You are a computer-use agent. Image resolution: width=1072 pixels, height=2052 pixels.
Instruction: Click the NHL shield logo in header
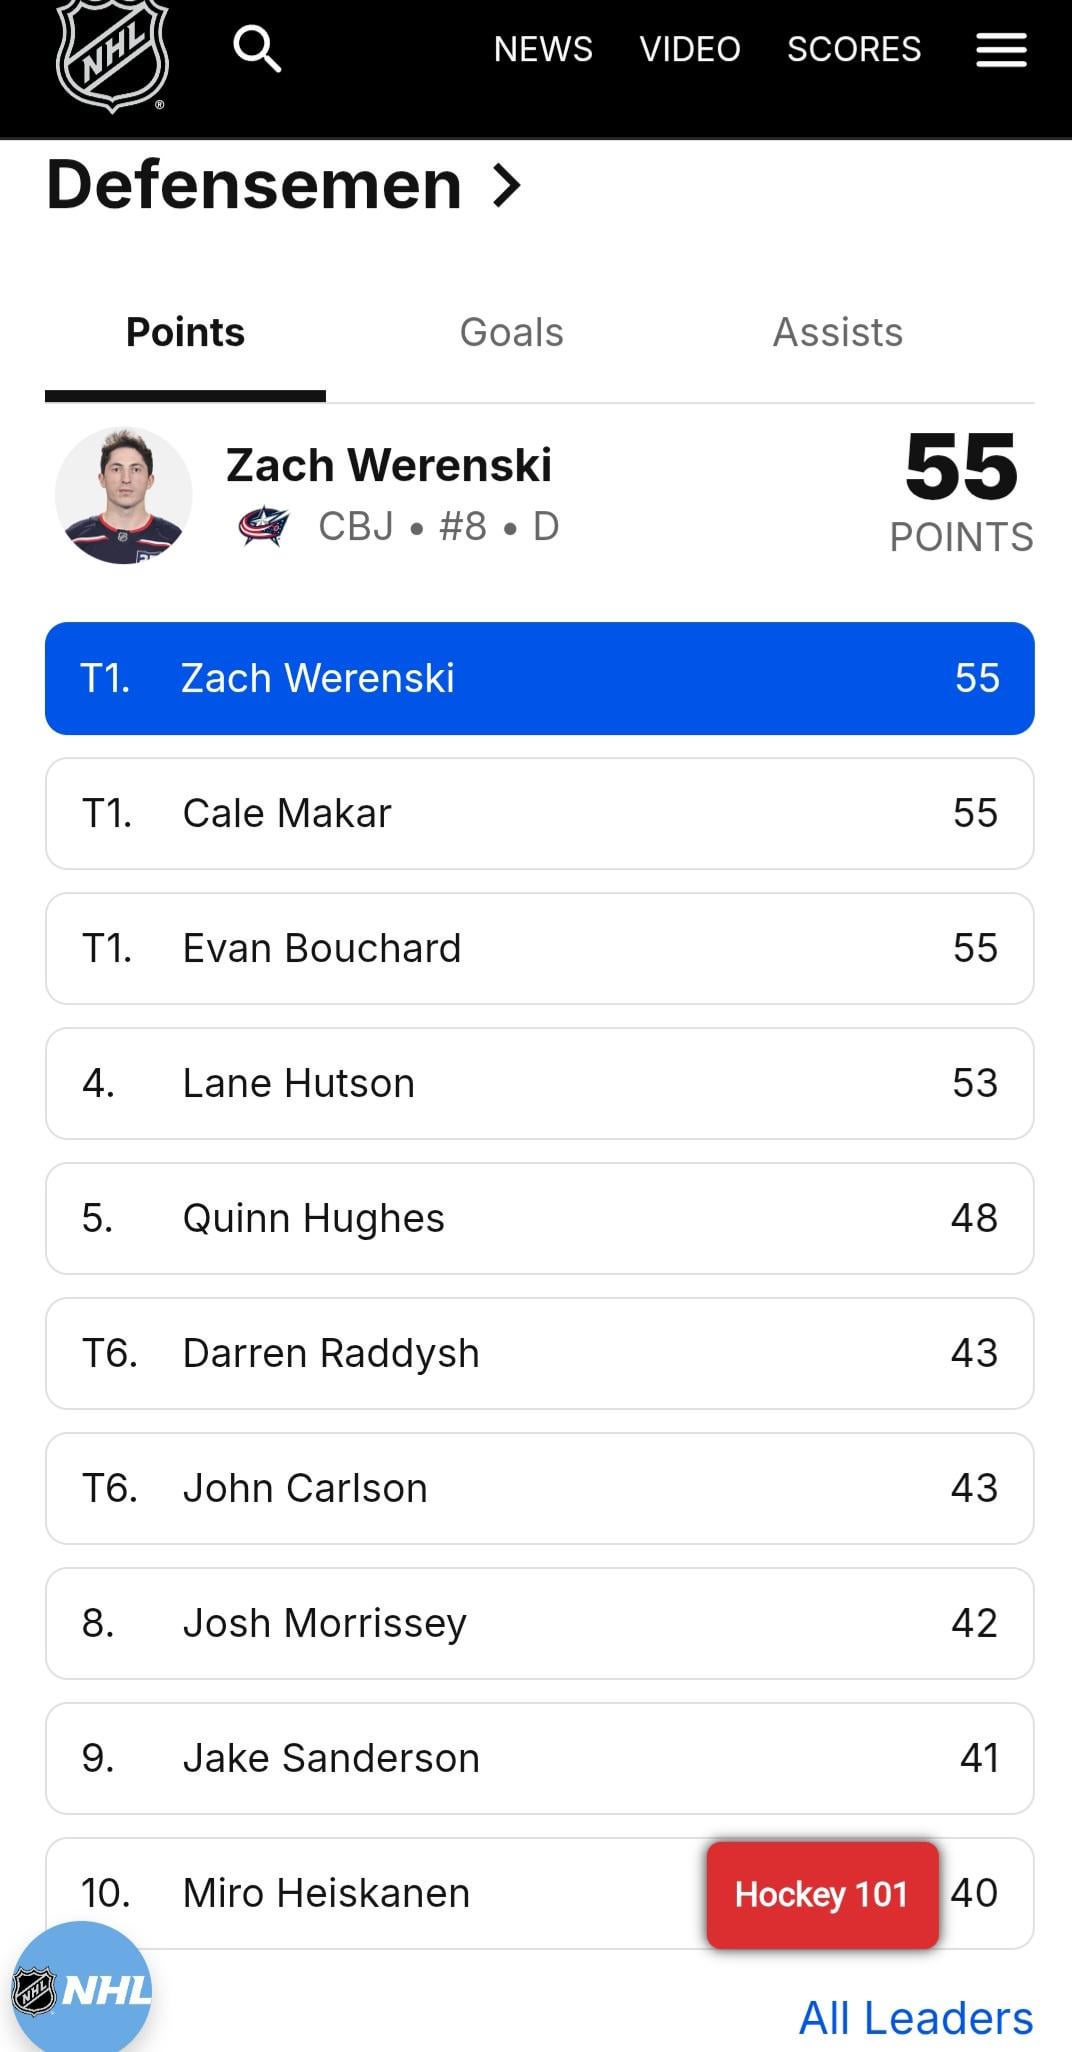[x=112, y=54]
